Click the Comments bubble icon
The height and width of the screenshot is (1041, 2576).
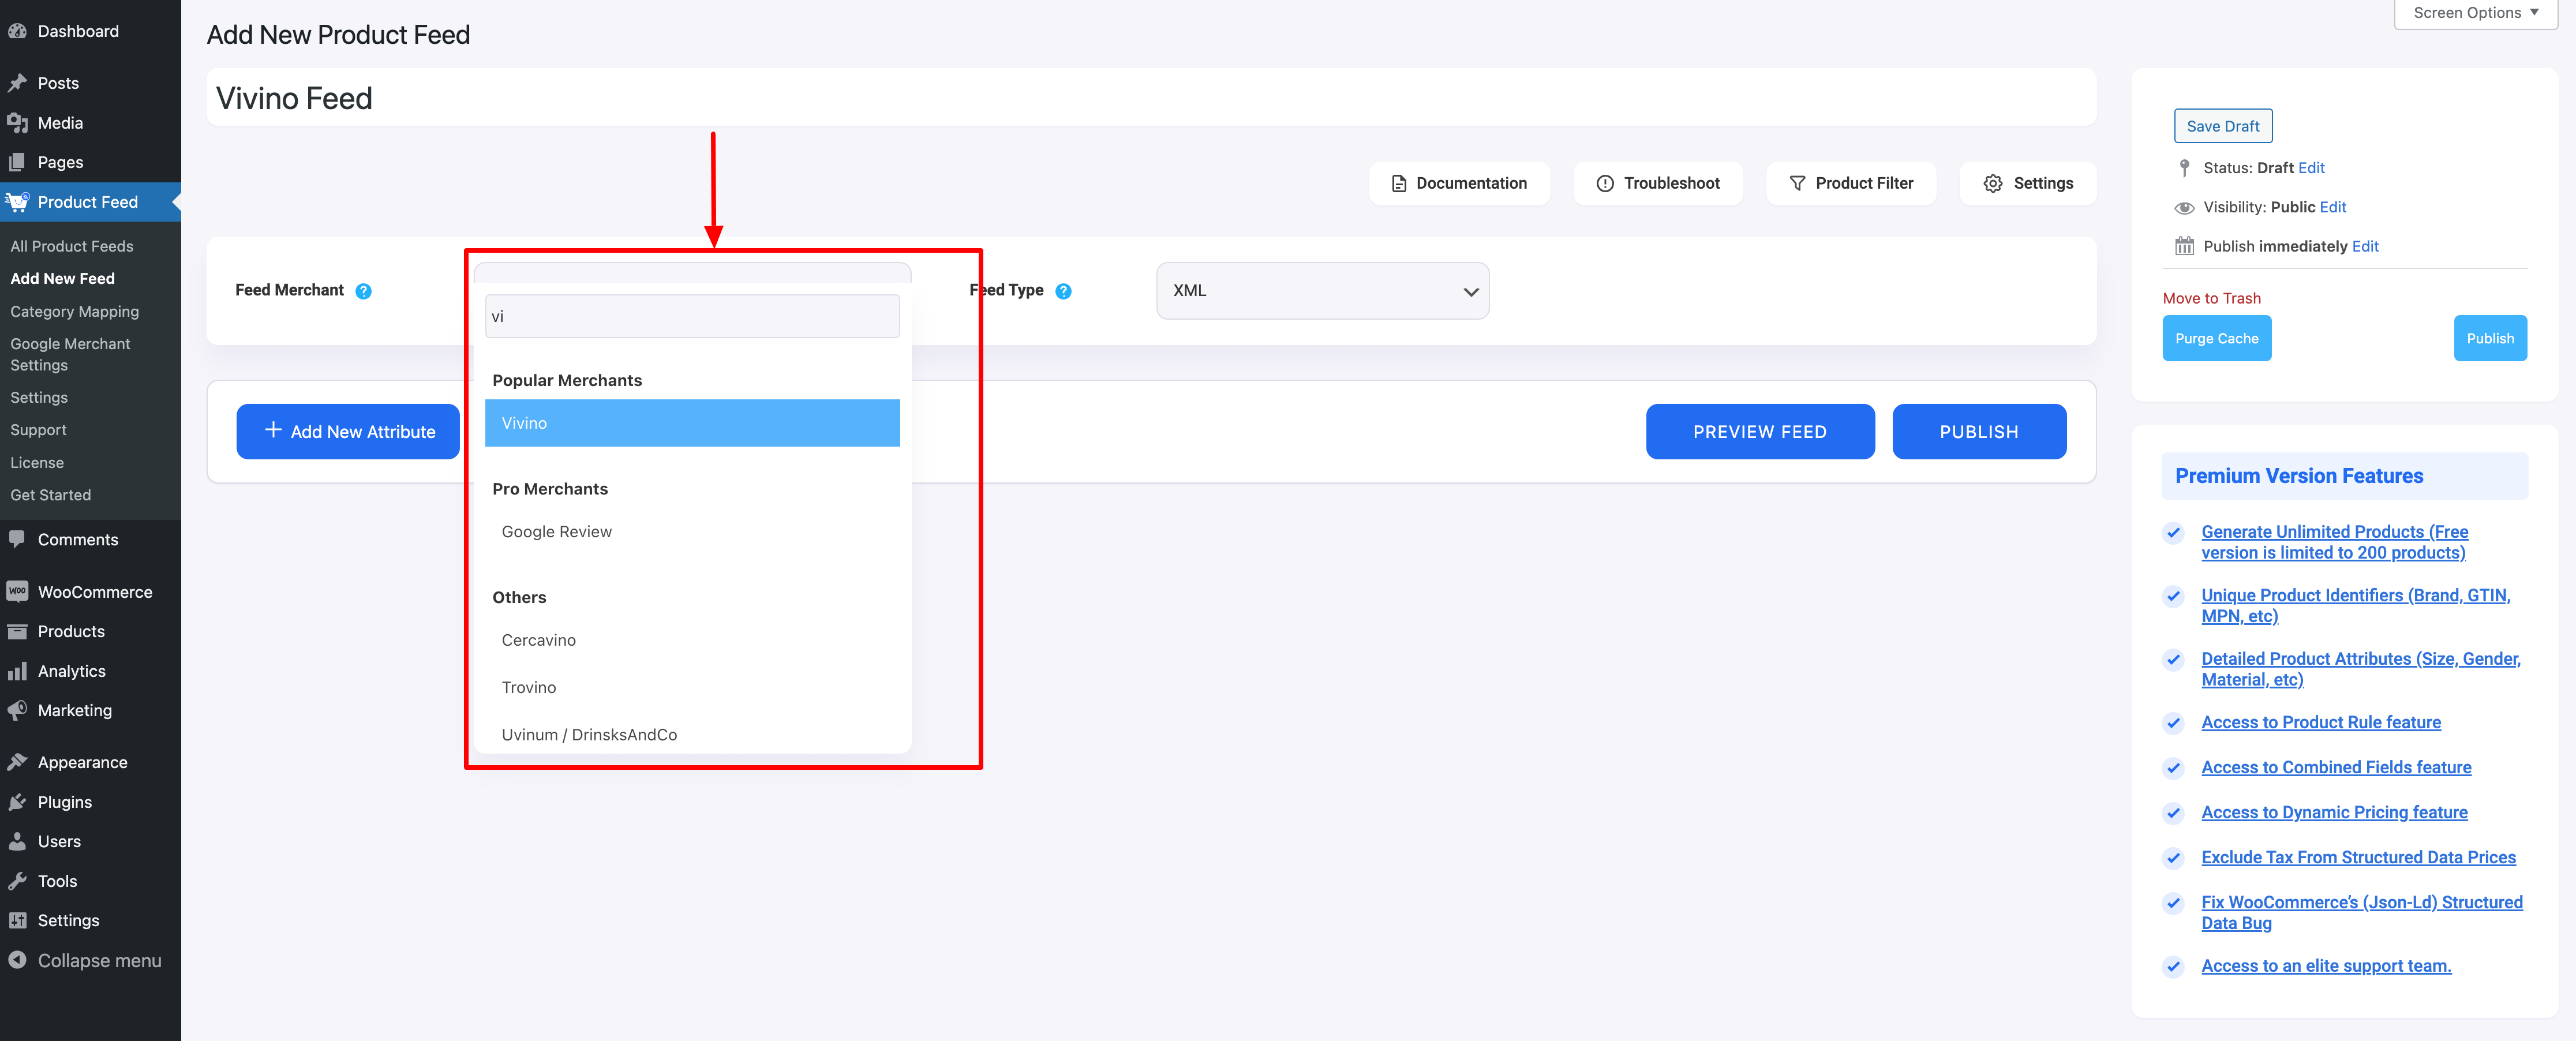(17, 539)
